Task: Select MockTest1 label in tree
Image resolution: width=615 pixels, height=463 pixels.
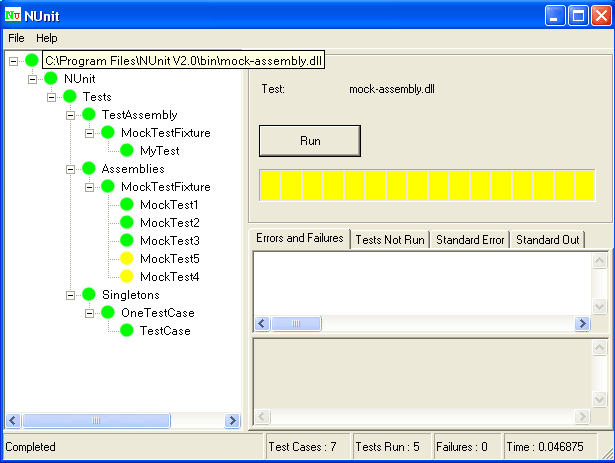Action: click(x=169, y=204)
